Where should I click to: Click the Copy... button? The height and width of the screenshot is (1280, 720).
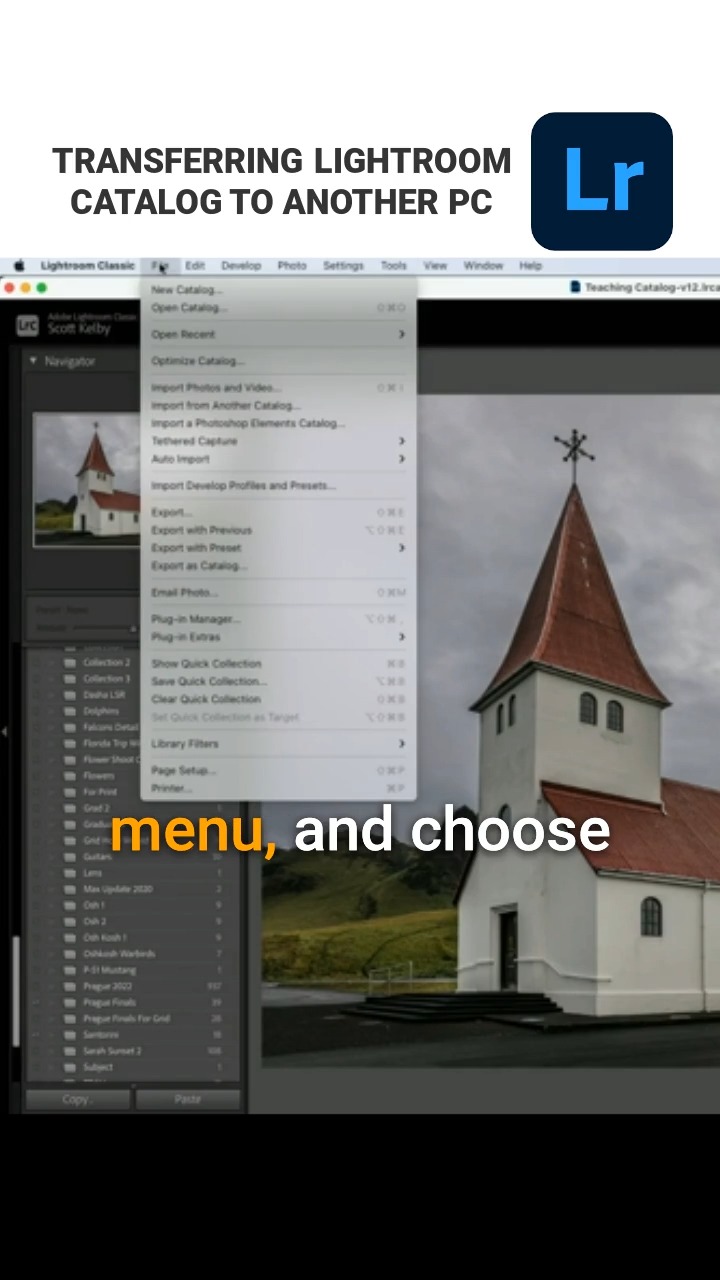coord(77,1099)
